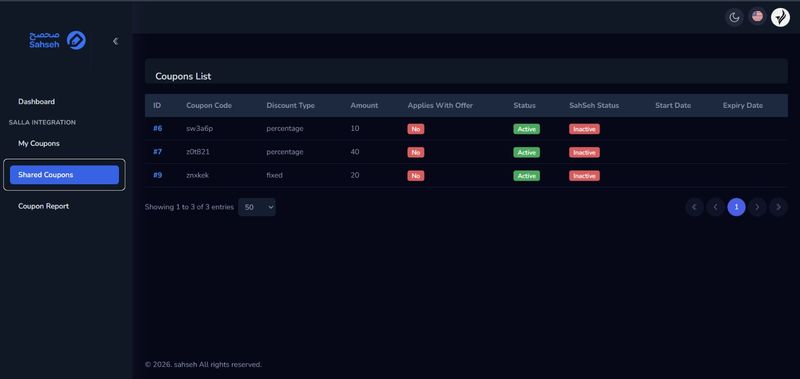
Task: Click Inactive badge for coupon z0t821
Action: point(584,153)
